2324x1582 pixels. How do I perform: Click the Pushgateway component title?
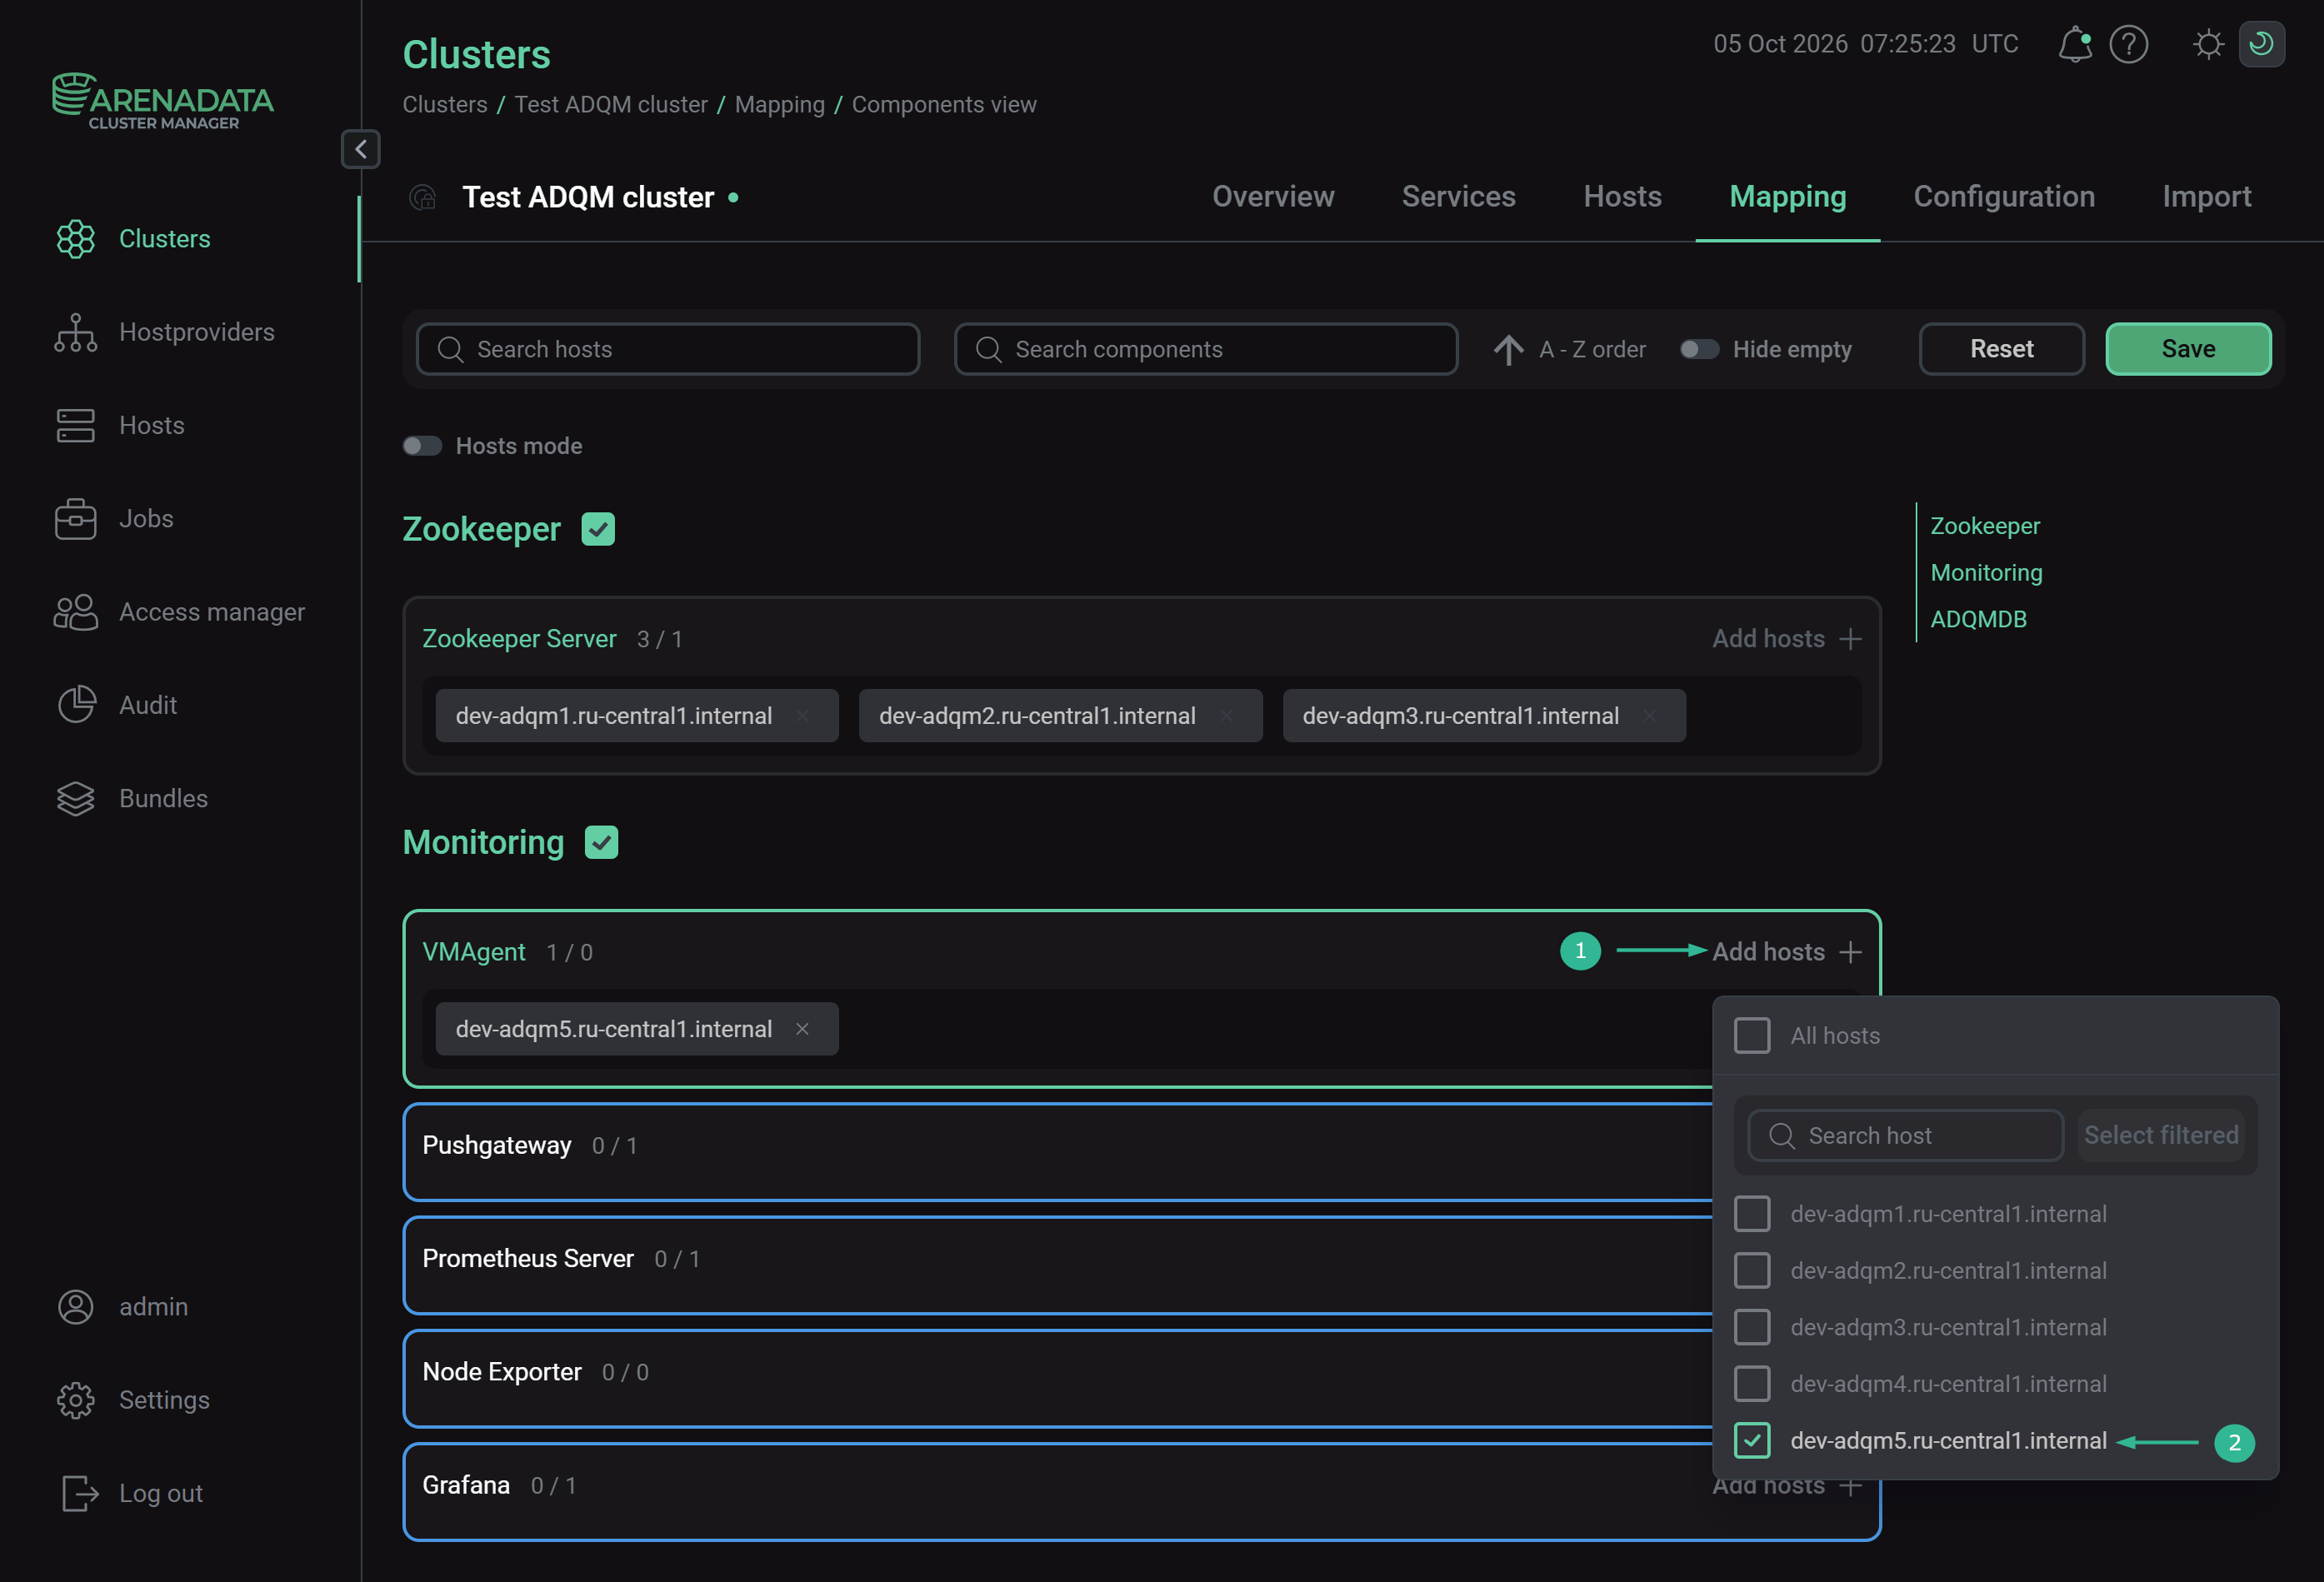[x=497, y=1145]
